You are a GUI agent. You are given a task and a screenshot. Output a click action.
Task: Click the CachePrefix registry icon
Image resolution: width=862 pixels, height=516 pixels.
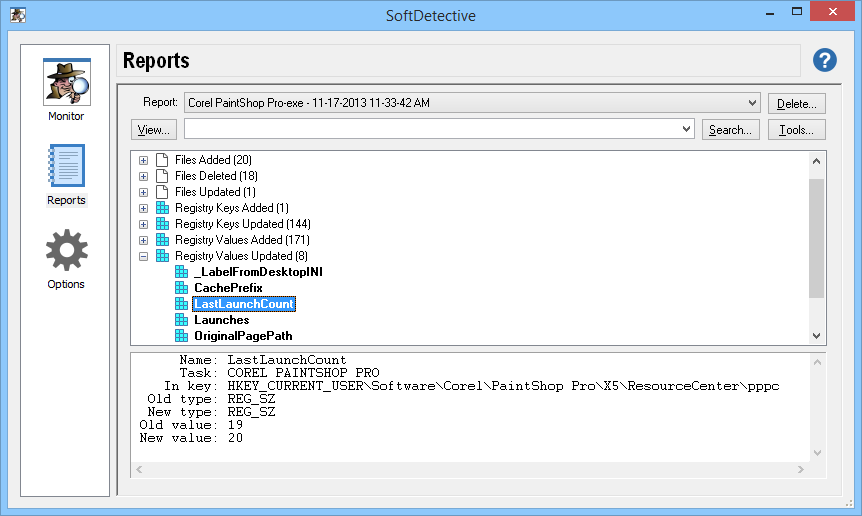(x=181, y=288)
